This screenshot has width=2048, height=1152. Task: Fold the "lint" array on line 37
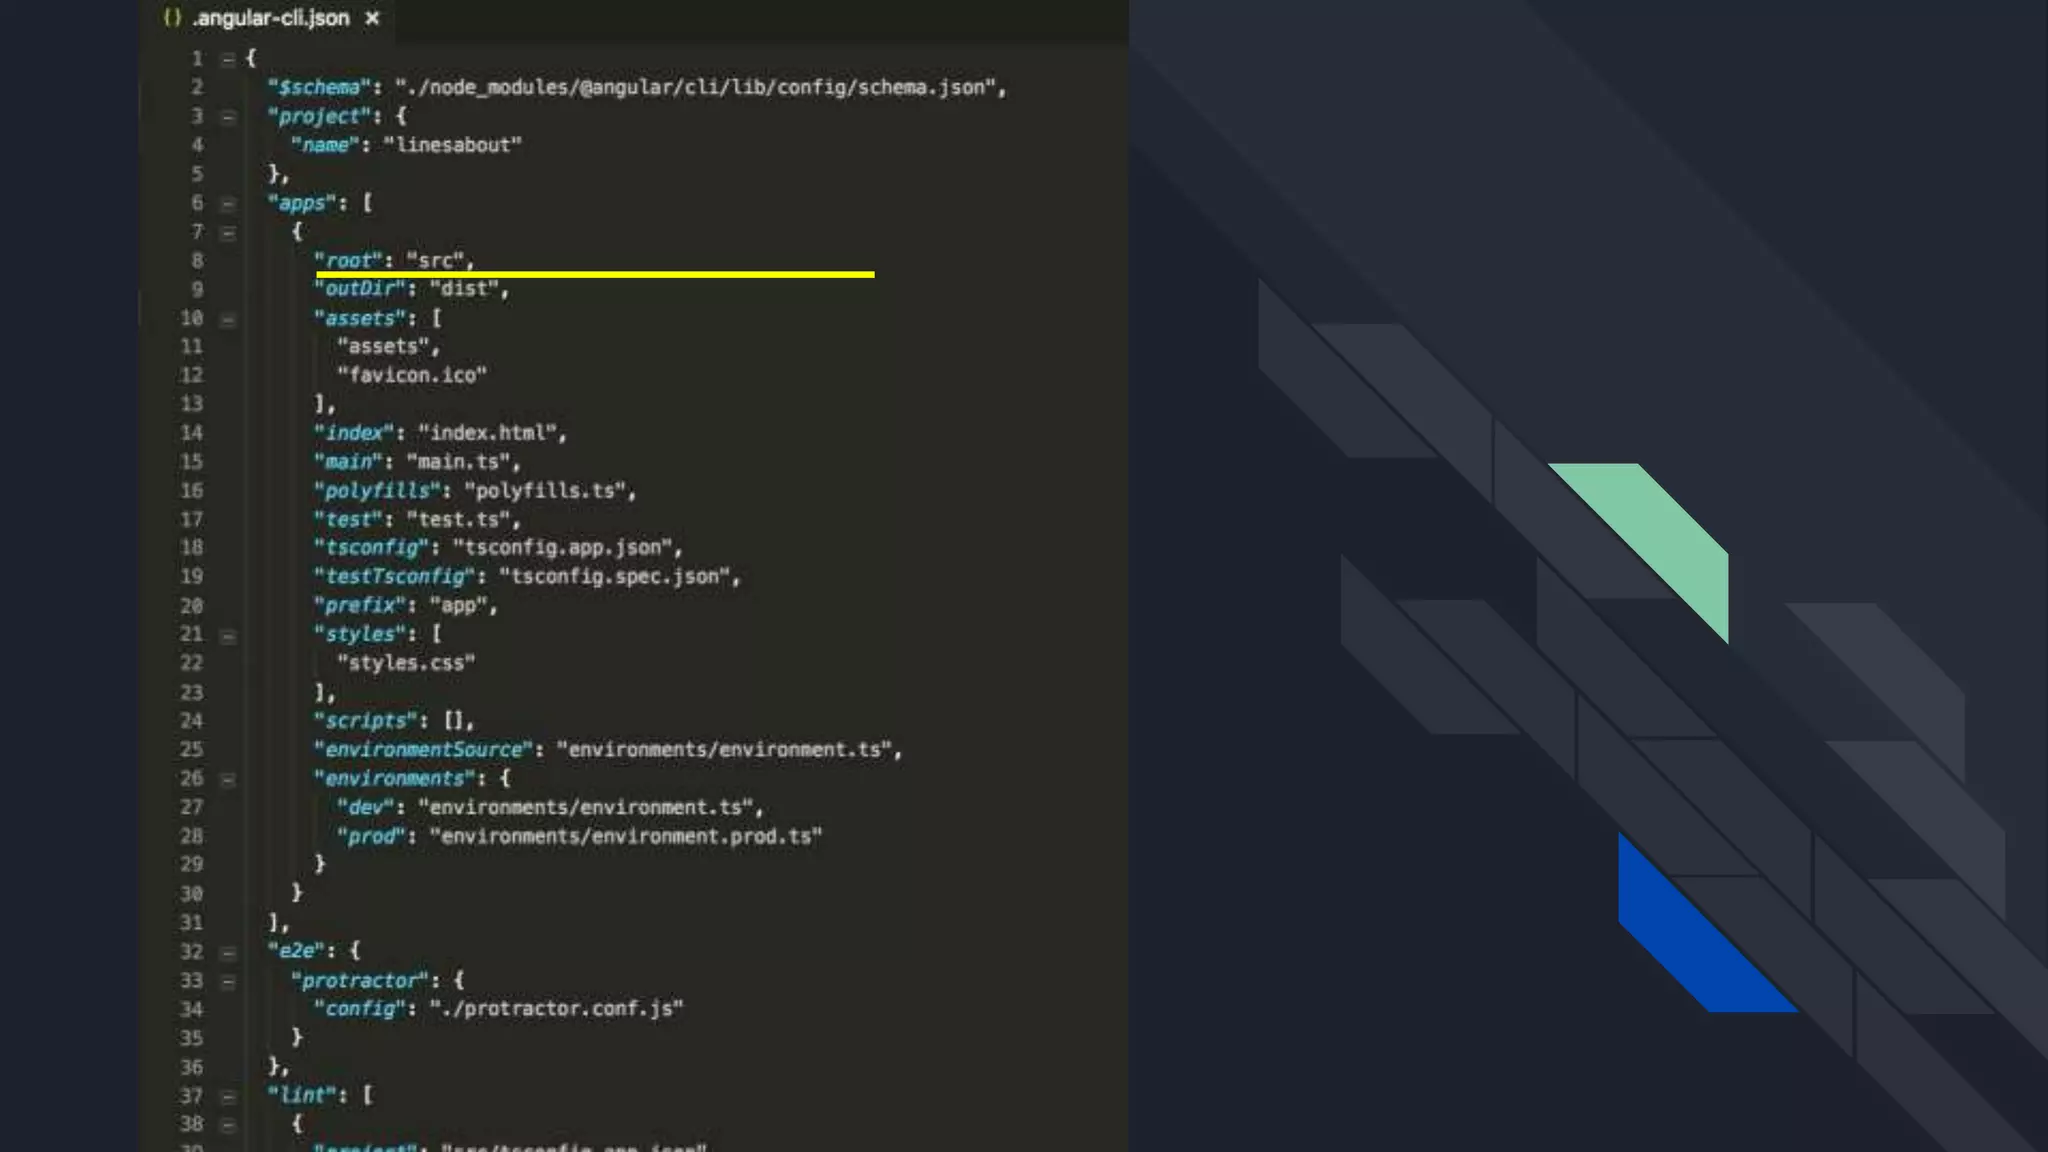point(228,1096)
